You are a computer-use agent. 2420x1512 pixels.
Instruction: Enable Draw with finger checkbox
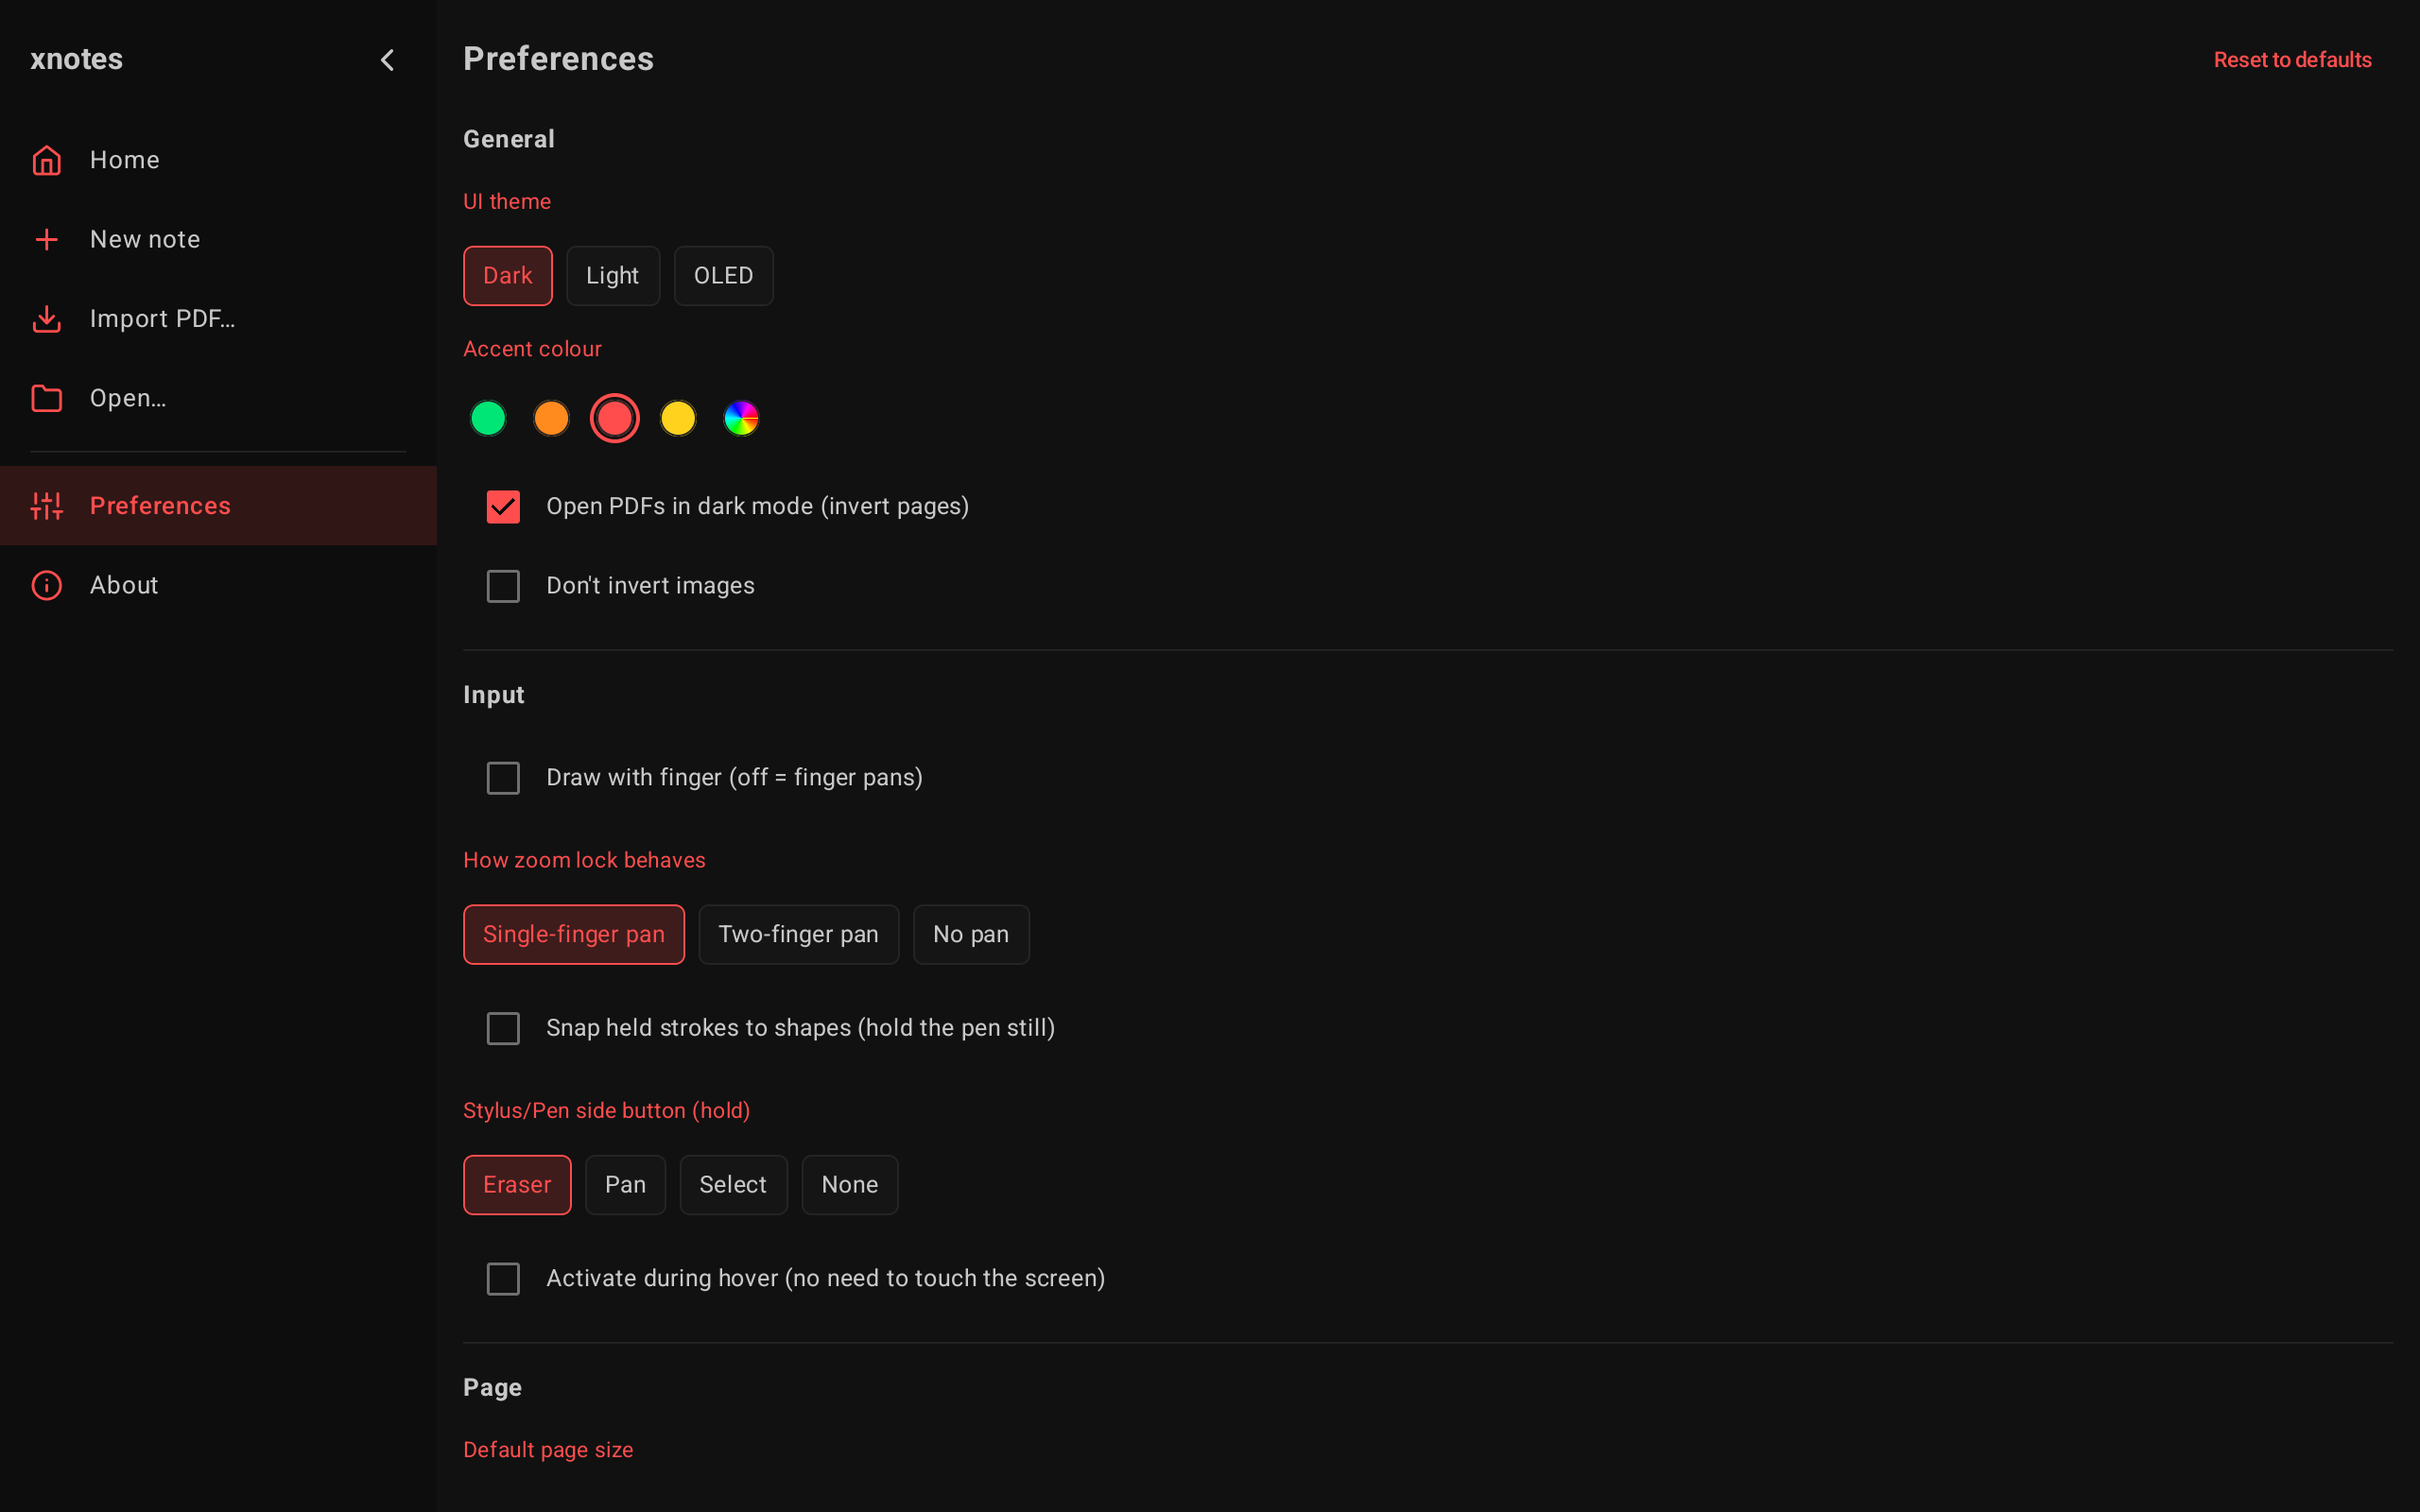[x=503, y=778]
